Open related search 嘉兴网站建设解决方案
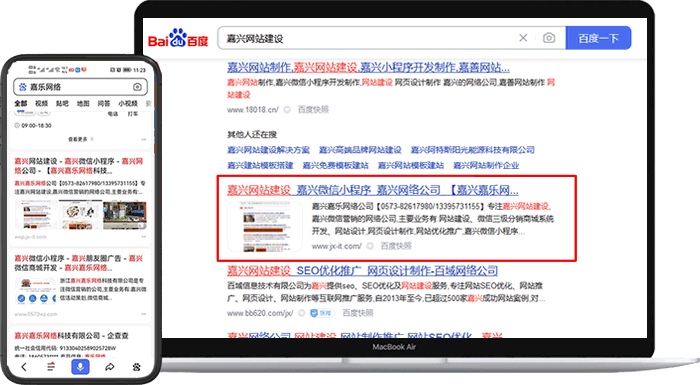Screen dimensions: 700x385 click(x=268, y=150)
